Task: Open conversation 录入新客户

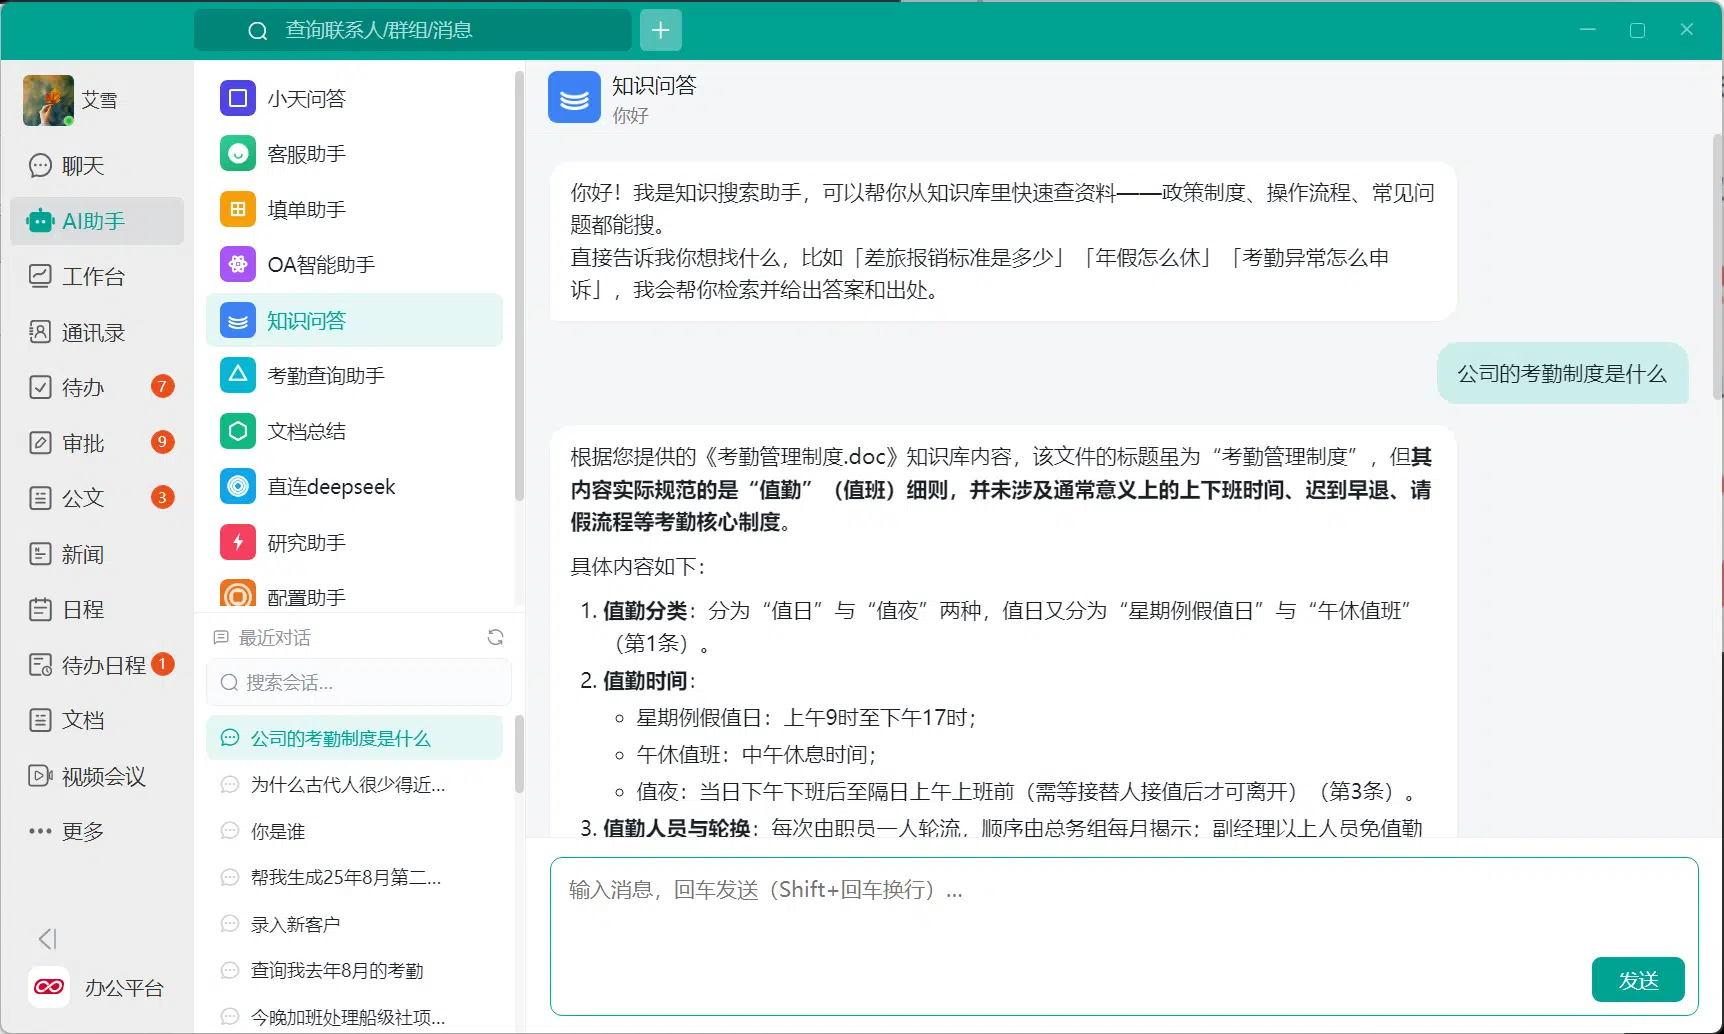Action: pyautogui.click(x=355, y=924)
